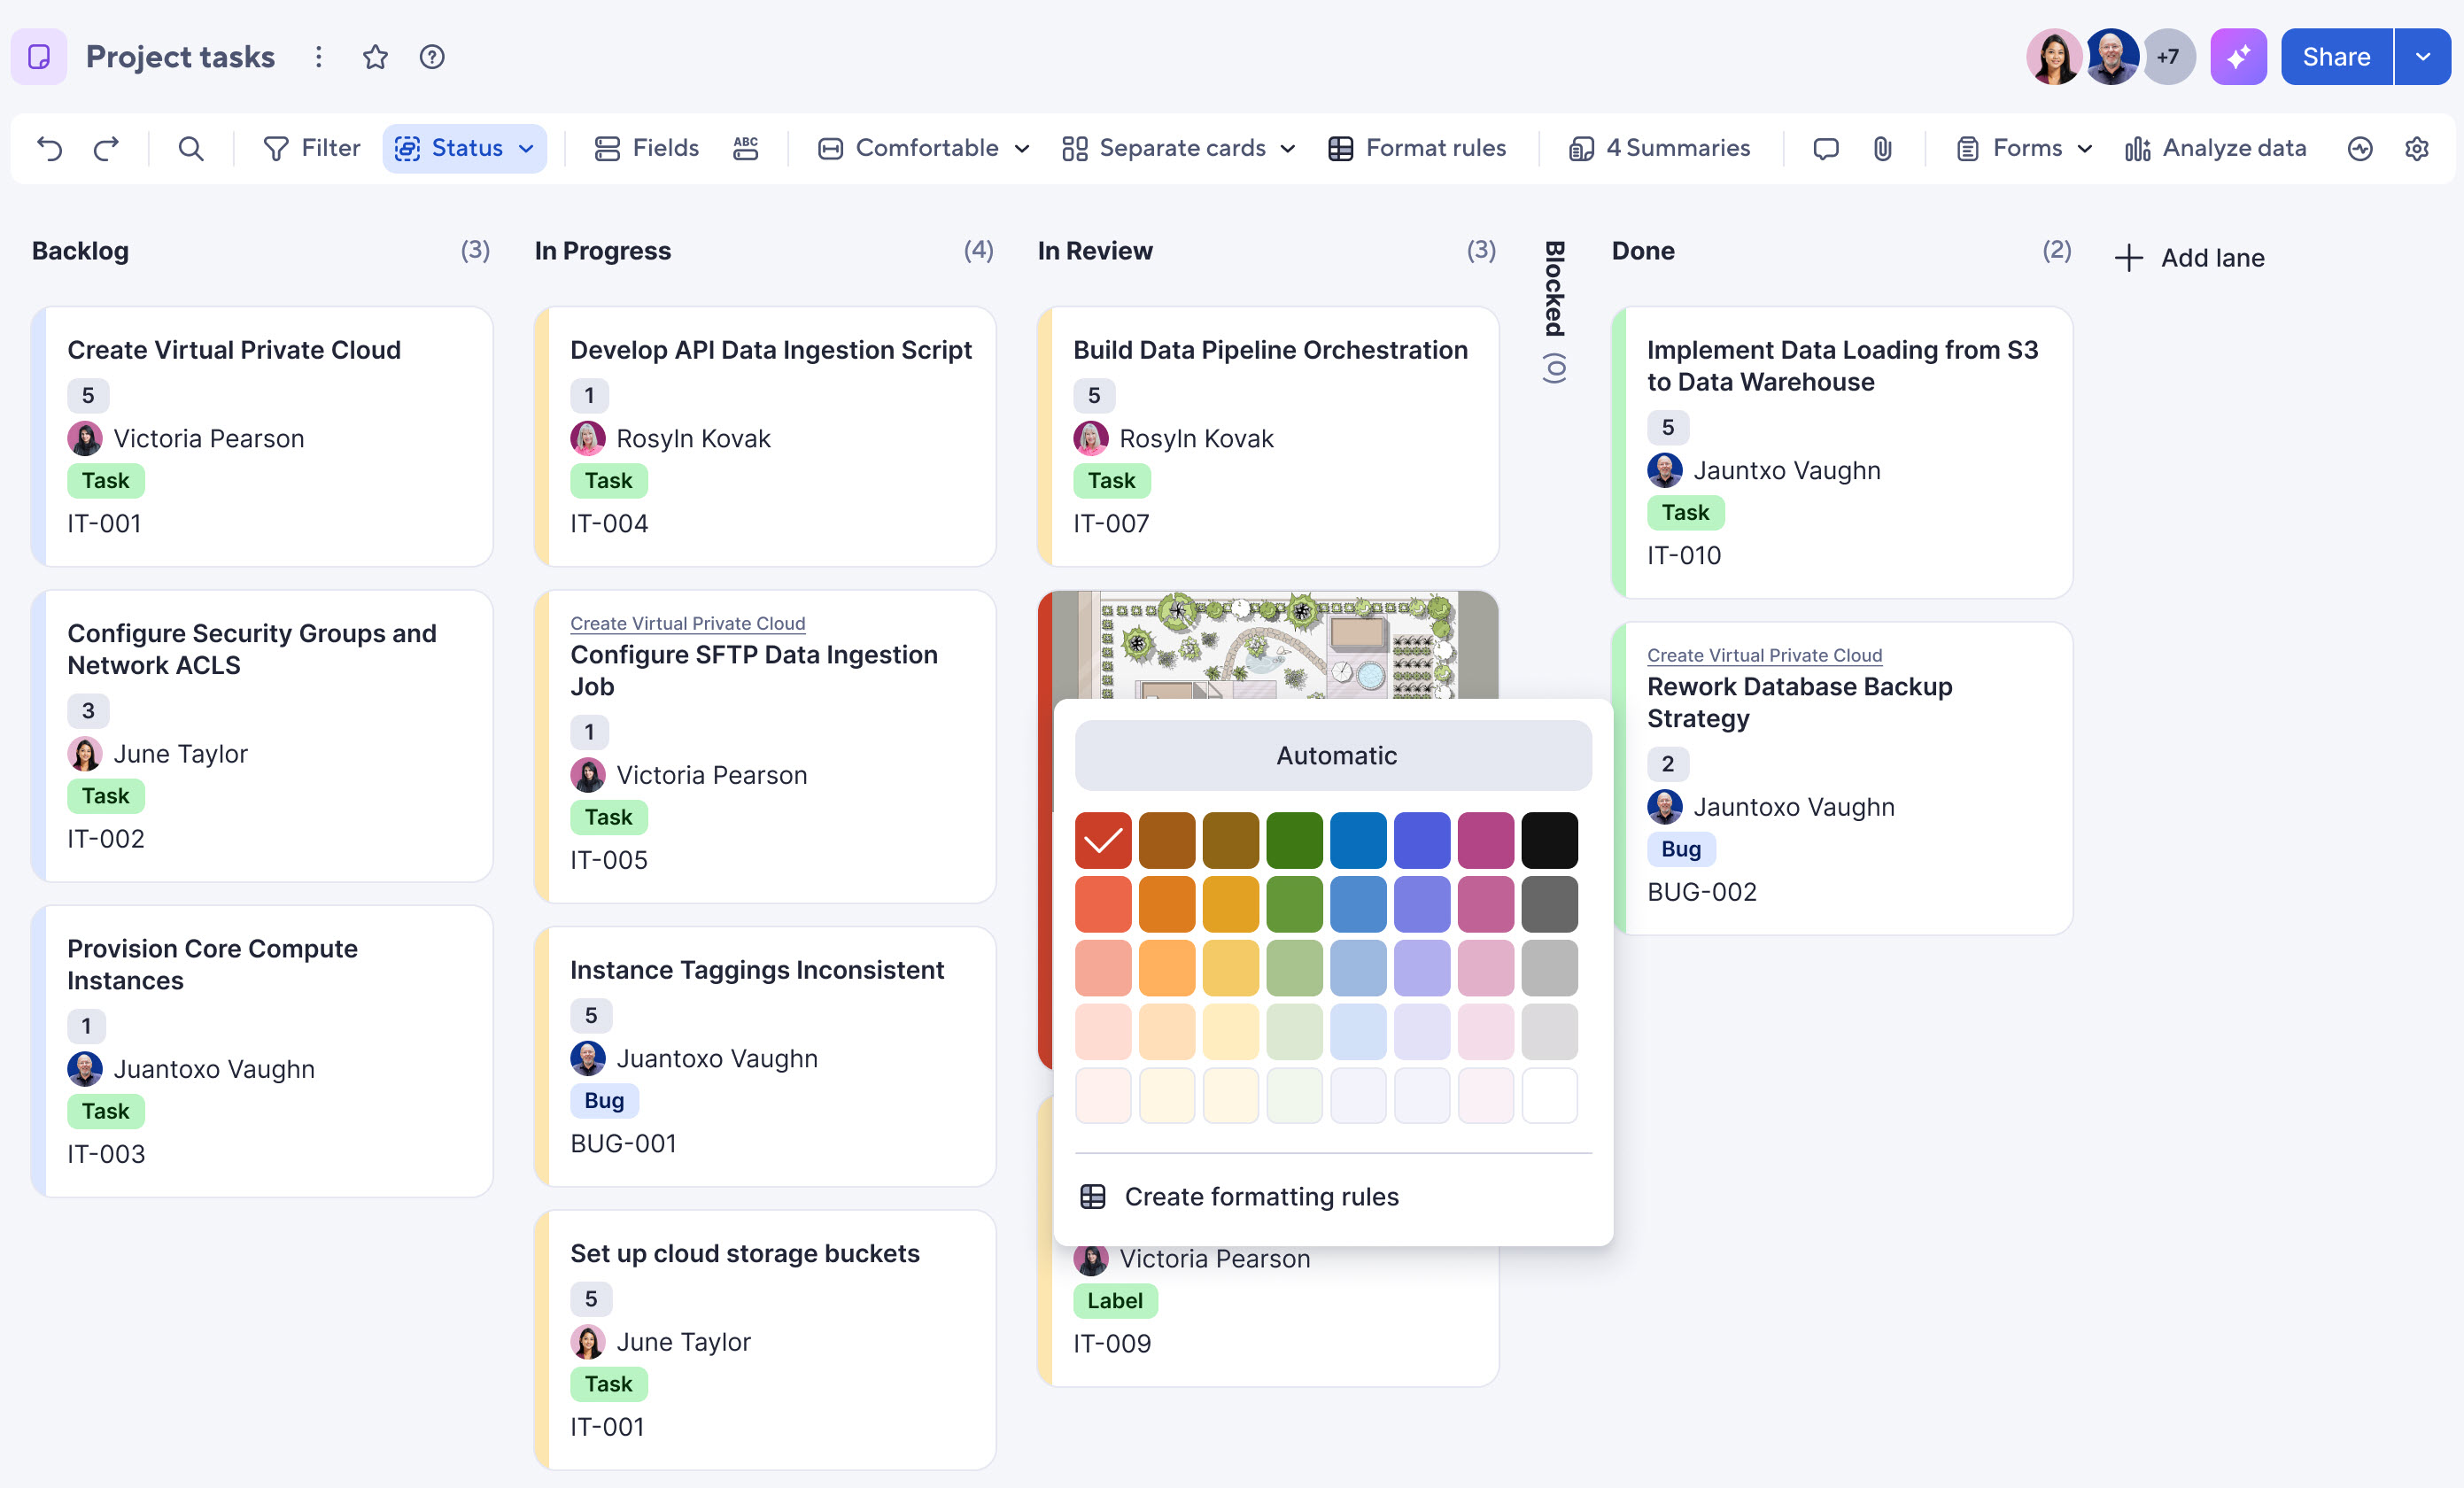Open the settings gear in toolbar
The width and height of the screenshot is (2464, 1488).
click(x=2417, y=148)
